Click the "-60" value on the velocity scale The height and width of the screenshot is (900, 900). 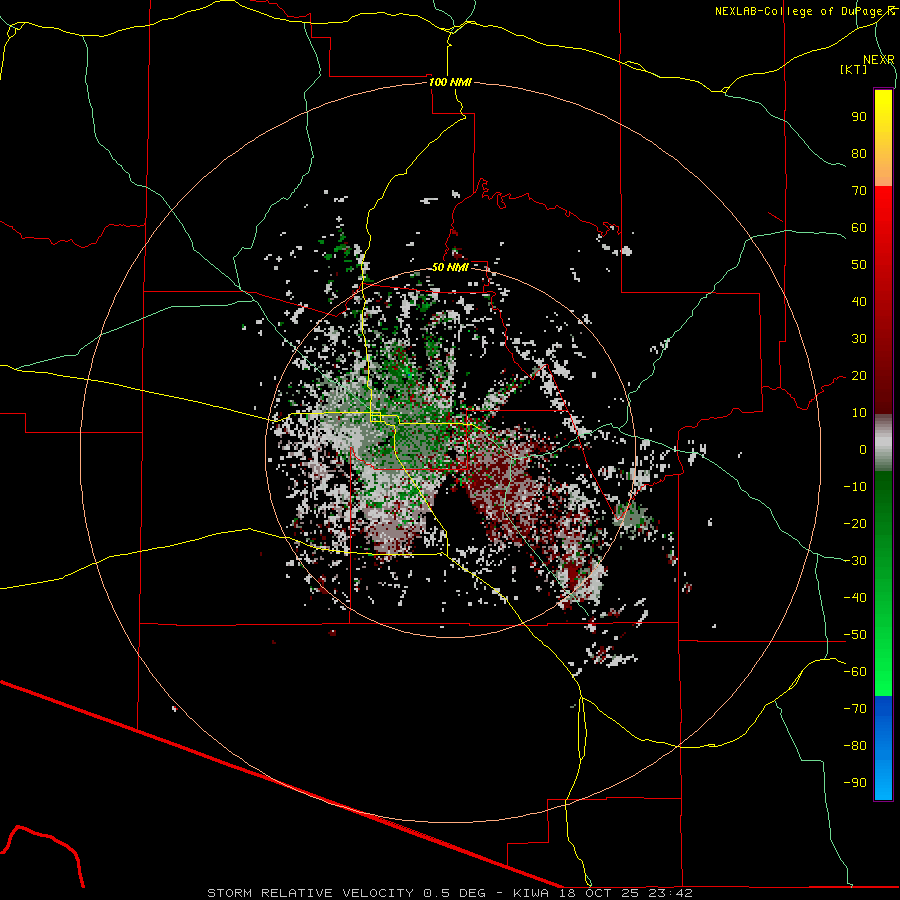[855, 672]
